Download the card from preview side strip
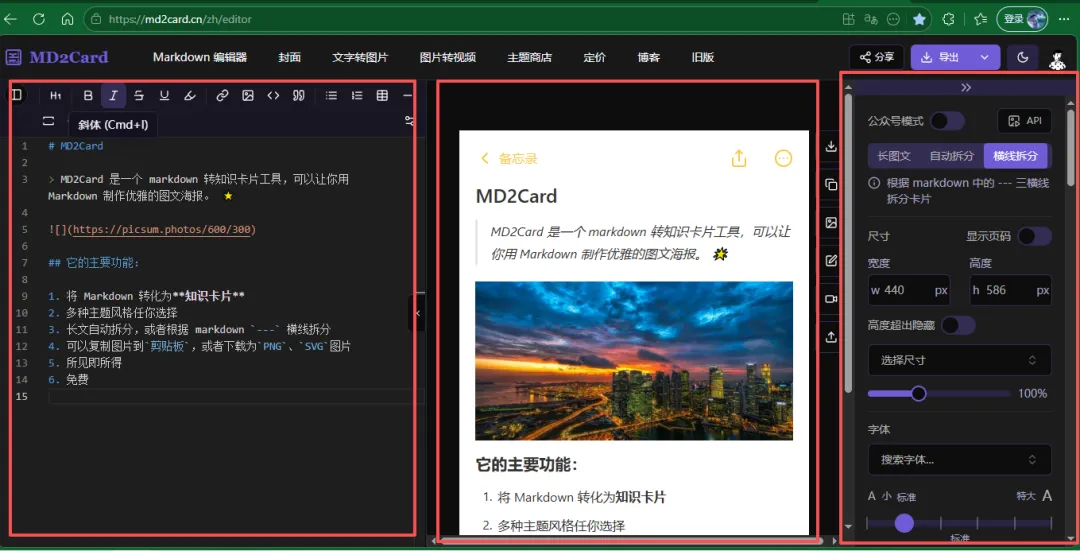This screenshot has width=1080, height=551. tap(831, 147)
